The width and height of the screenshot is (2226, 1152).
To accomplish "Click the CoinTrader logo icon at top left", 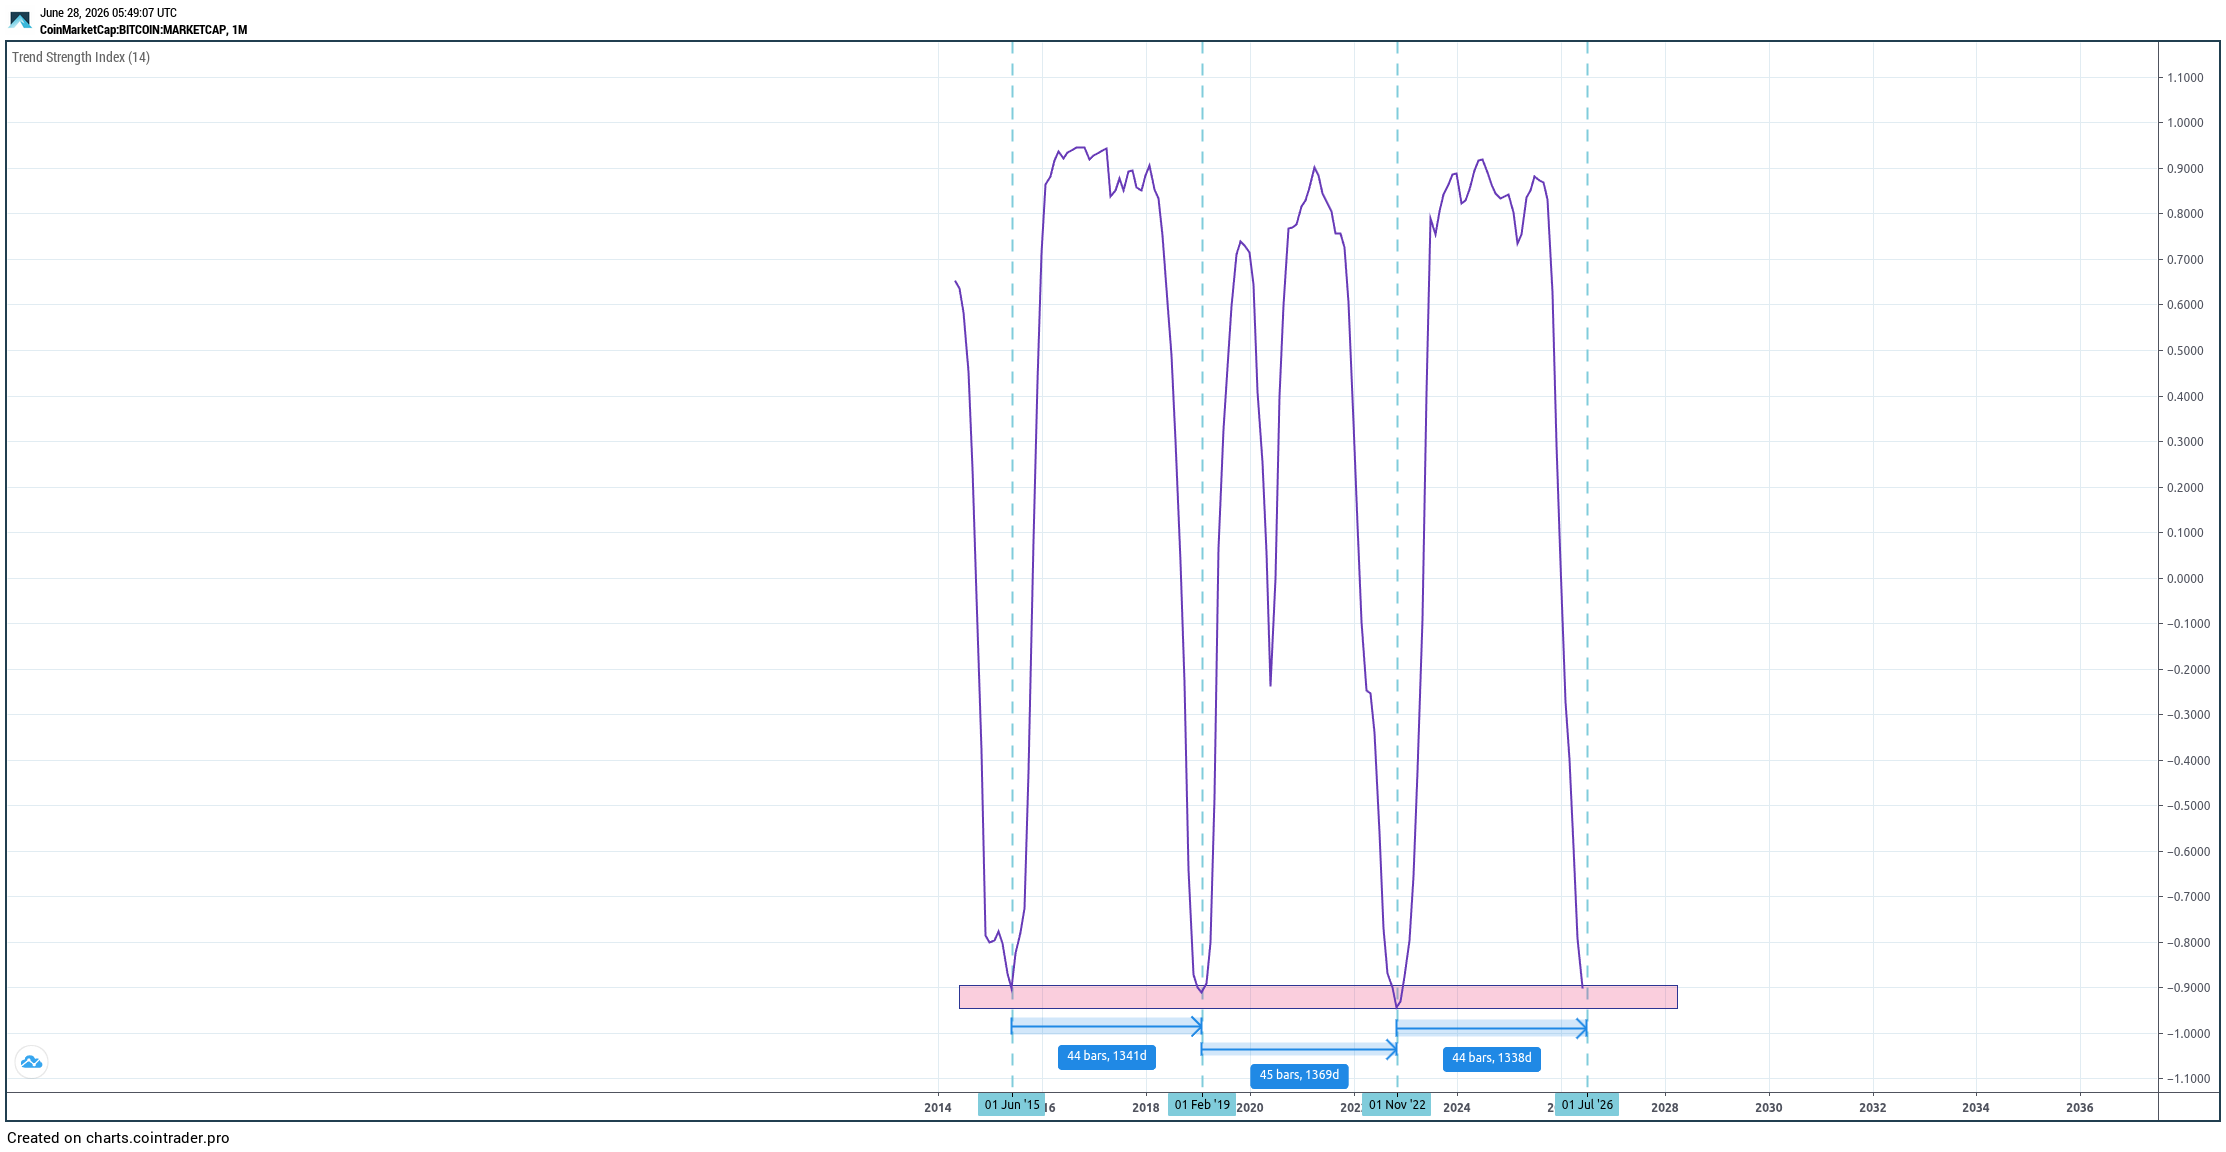I will point(20,20).
